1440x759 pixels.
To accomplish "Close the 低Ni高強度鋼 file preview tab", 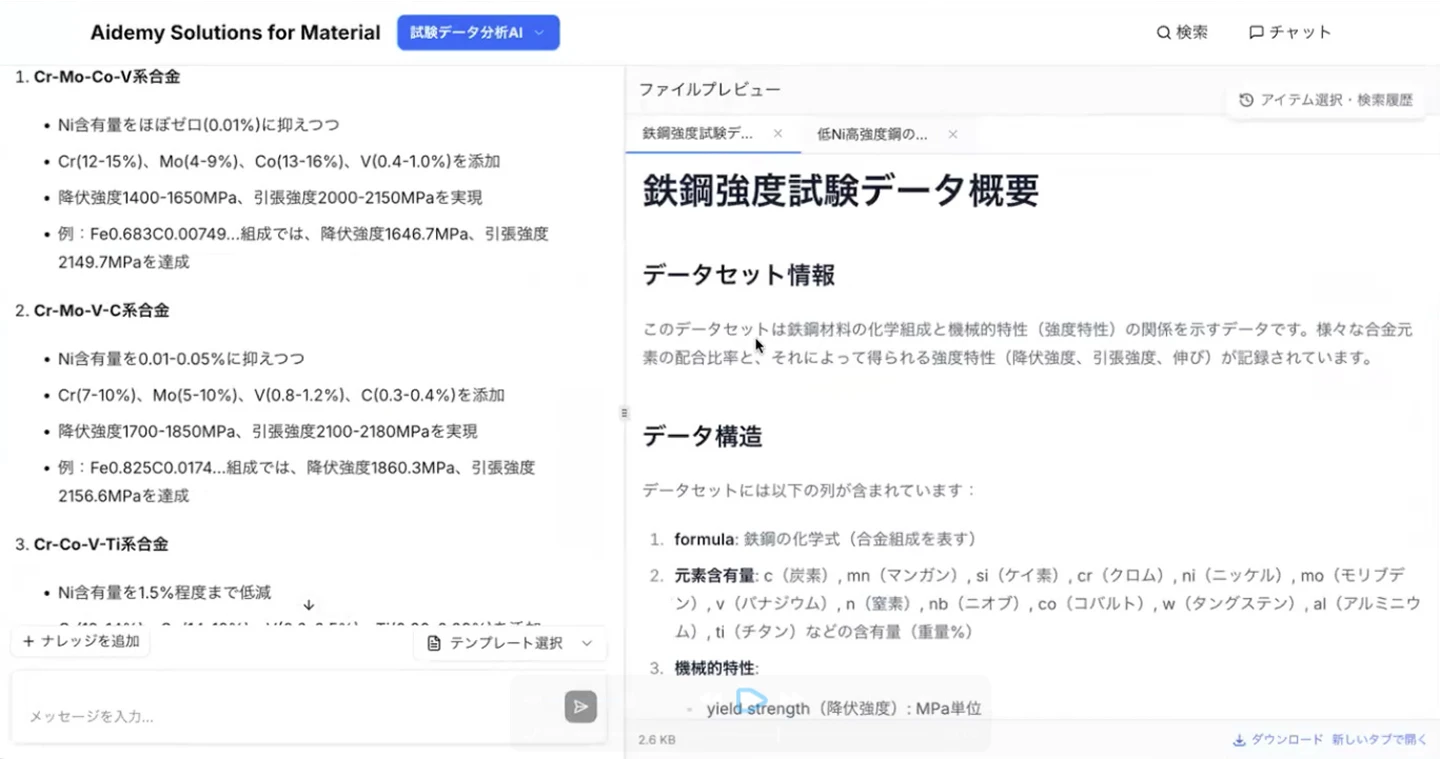I will 953,133.
